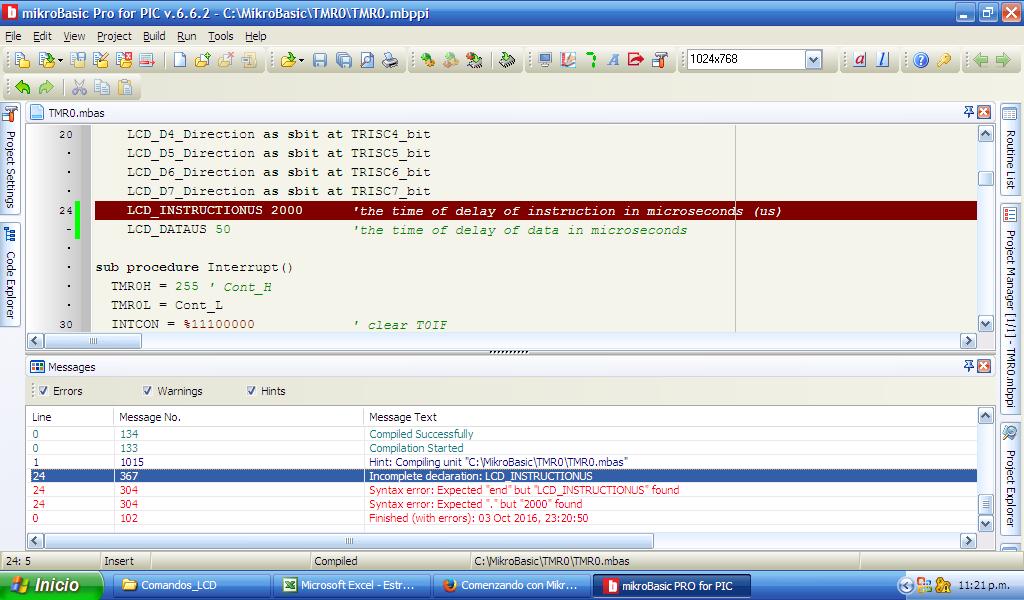Open the Project Settings side panel
The image size is (1024, 600).
(x=10, y=159)
